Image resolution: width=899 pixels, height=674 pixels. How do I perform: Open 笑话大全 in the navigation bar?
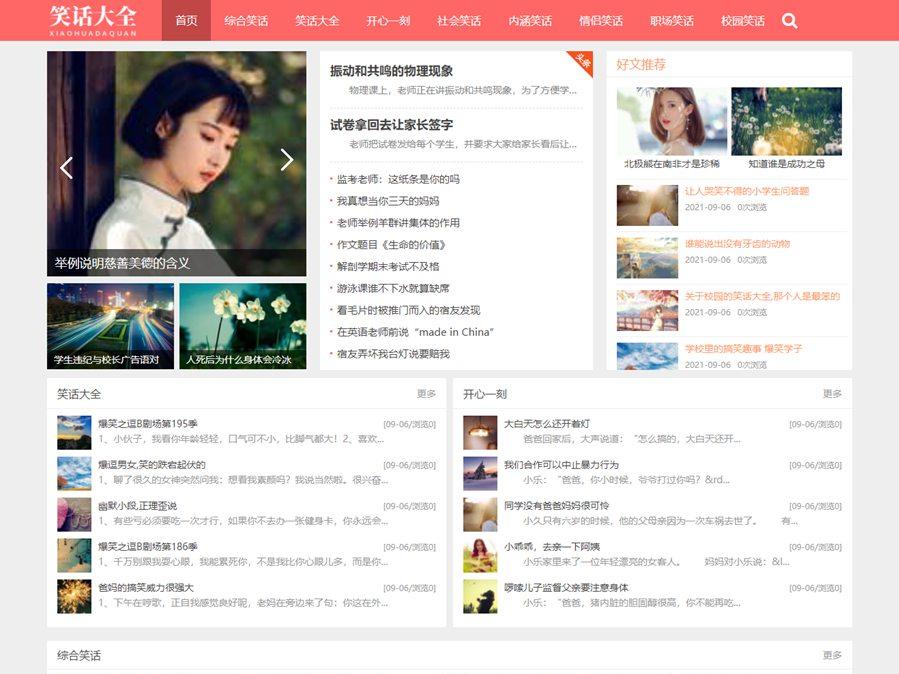(x=317, y=21)
